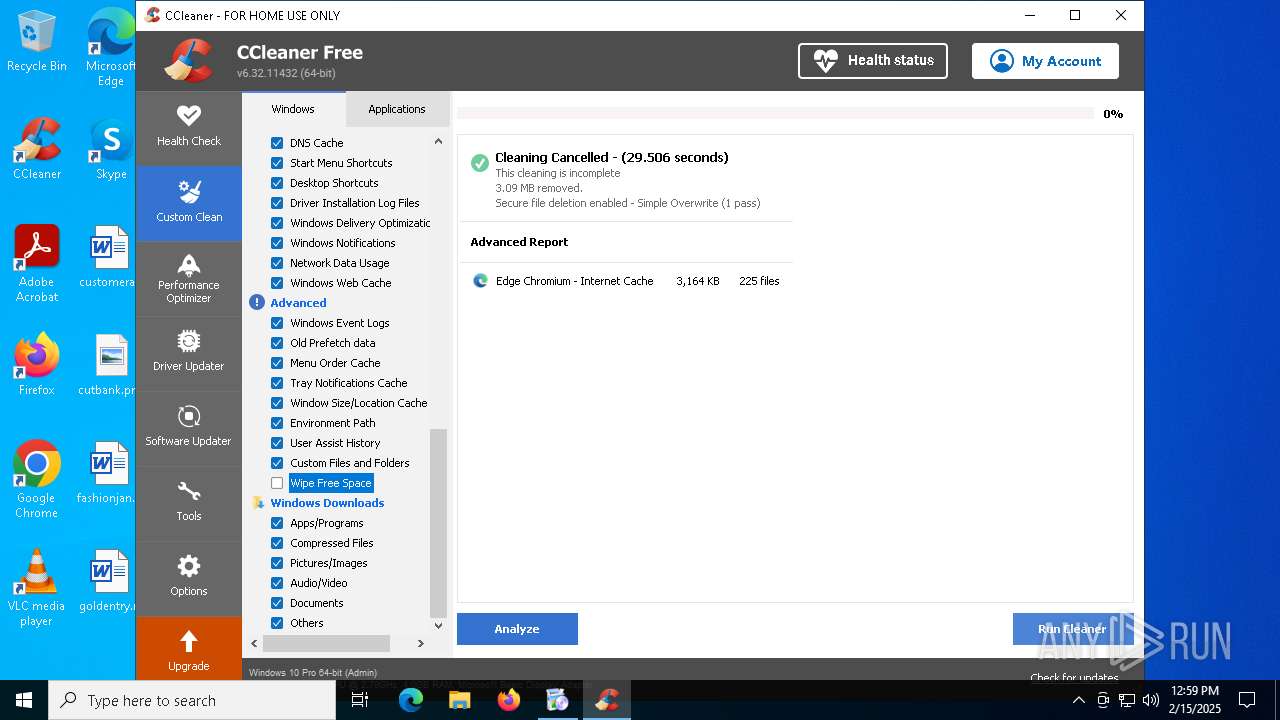Open Firefox from taskbar

tap(509, 700)
